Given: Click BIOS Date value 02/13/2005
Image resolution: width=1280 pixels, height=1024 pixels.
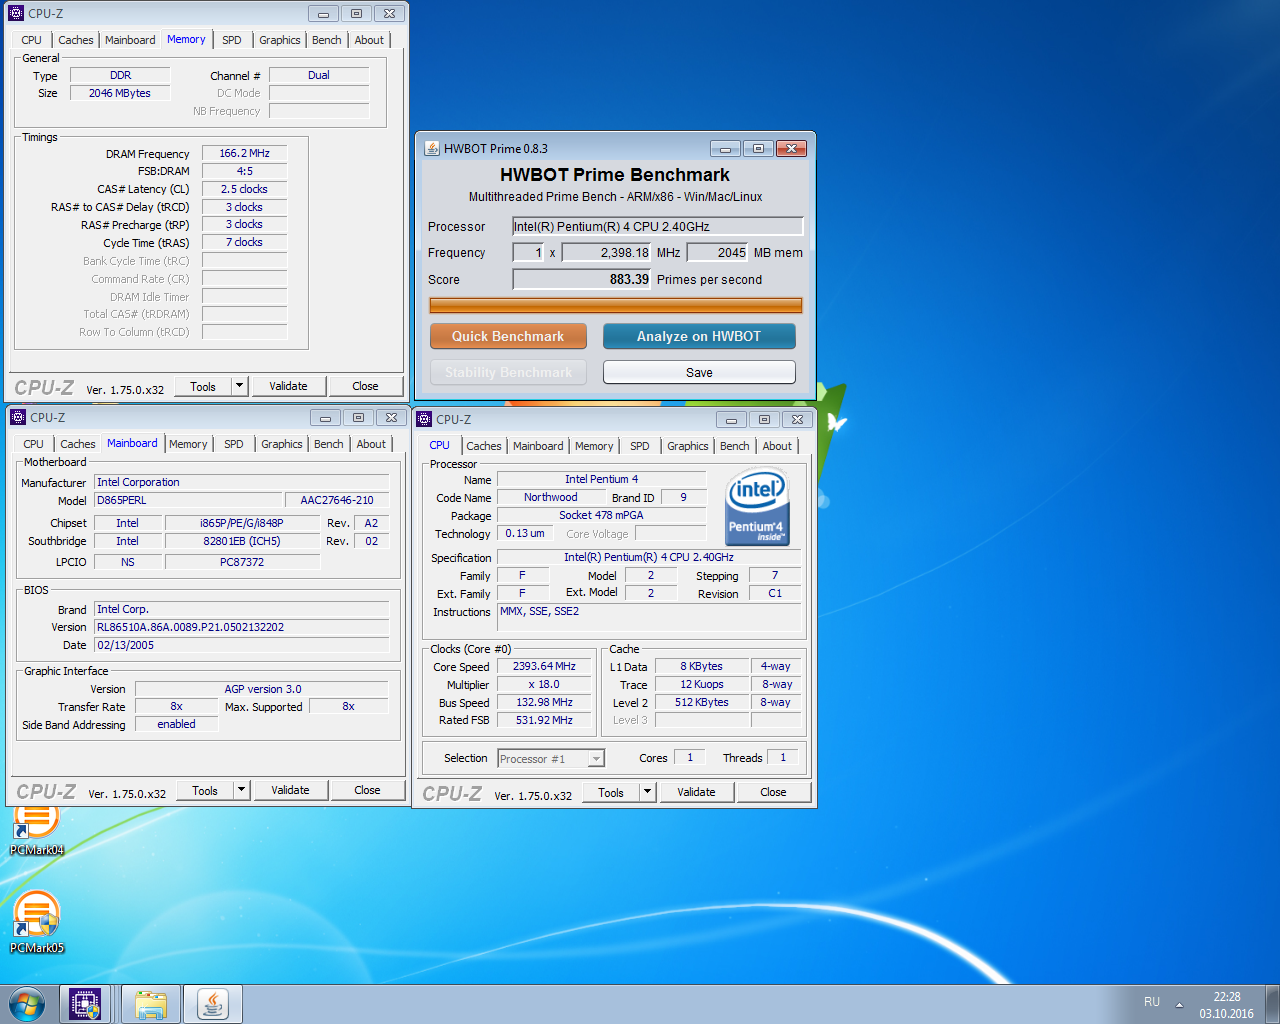Looking at the screenshot, I should pyautogui.click(x=242, y=645).
